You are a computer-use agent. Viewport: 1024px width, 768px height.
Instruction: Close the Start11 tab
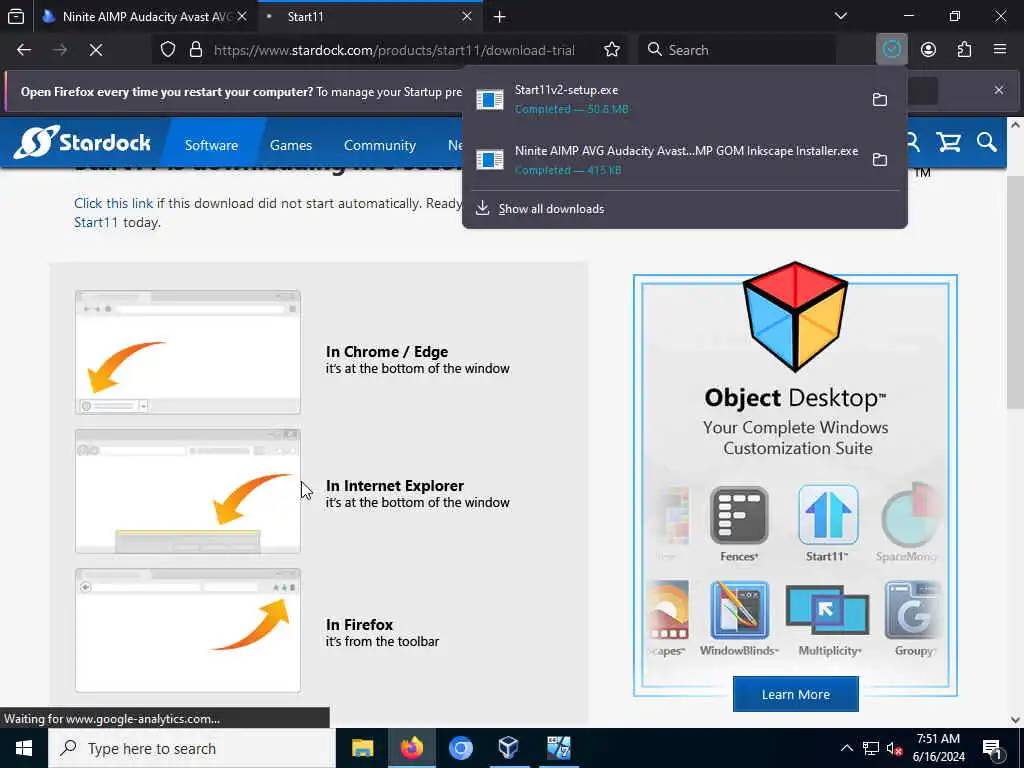466,16
